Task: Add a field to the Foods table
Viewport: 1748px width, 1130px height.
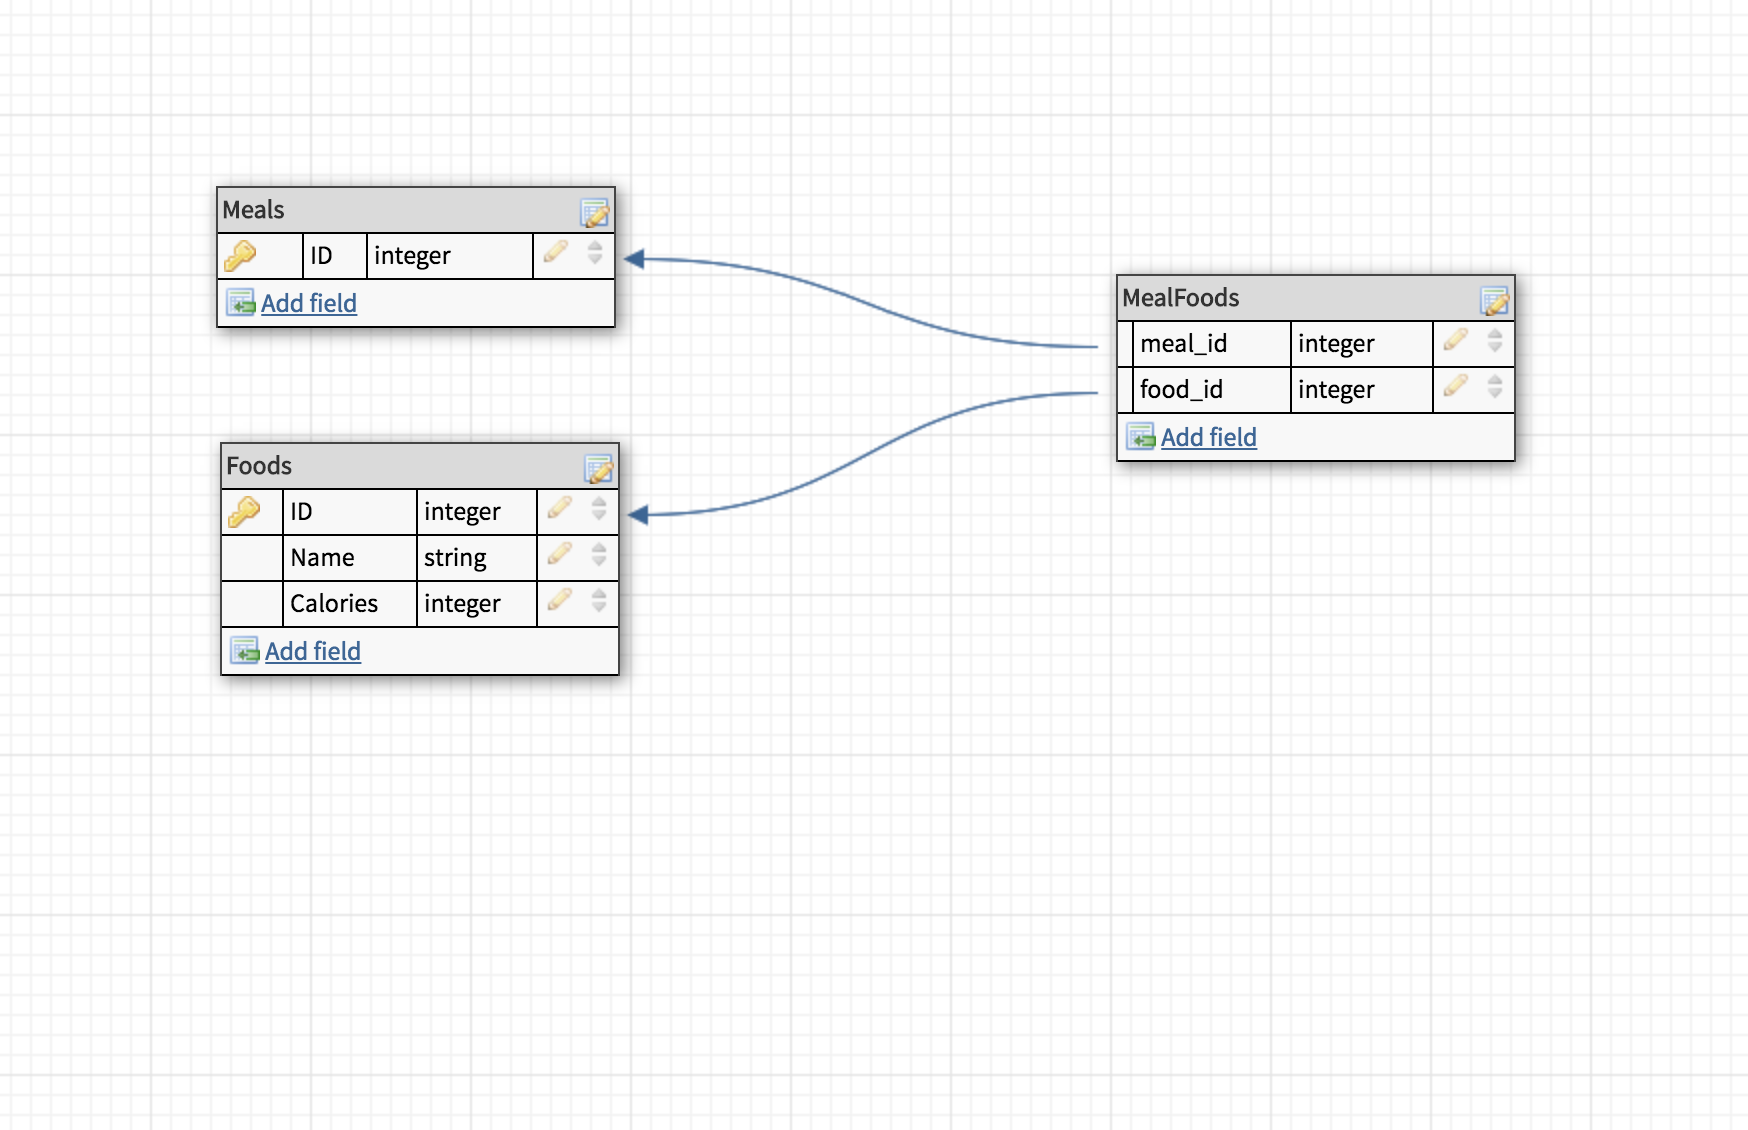Action: (313, 651)
